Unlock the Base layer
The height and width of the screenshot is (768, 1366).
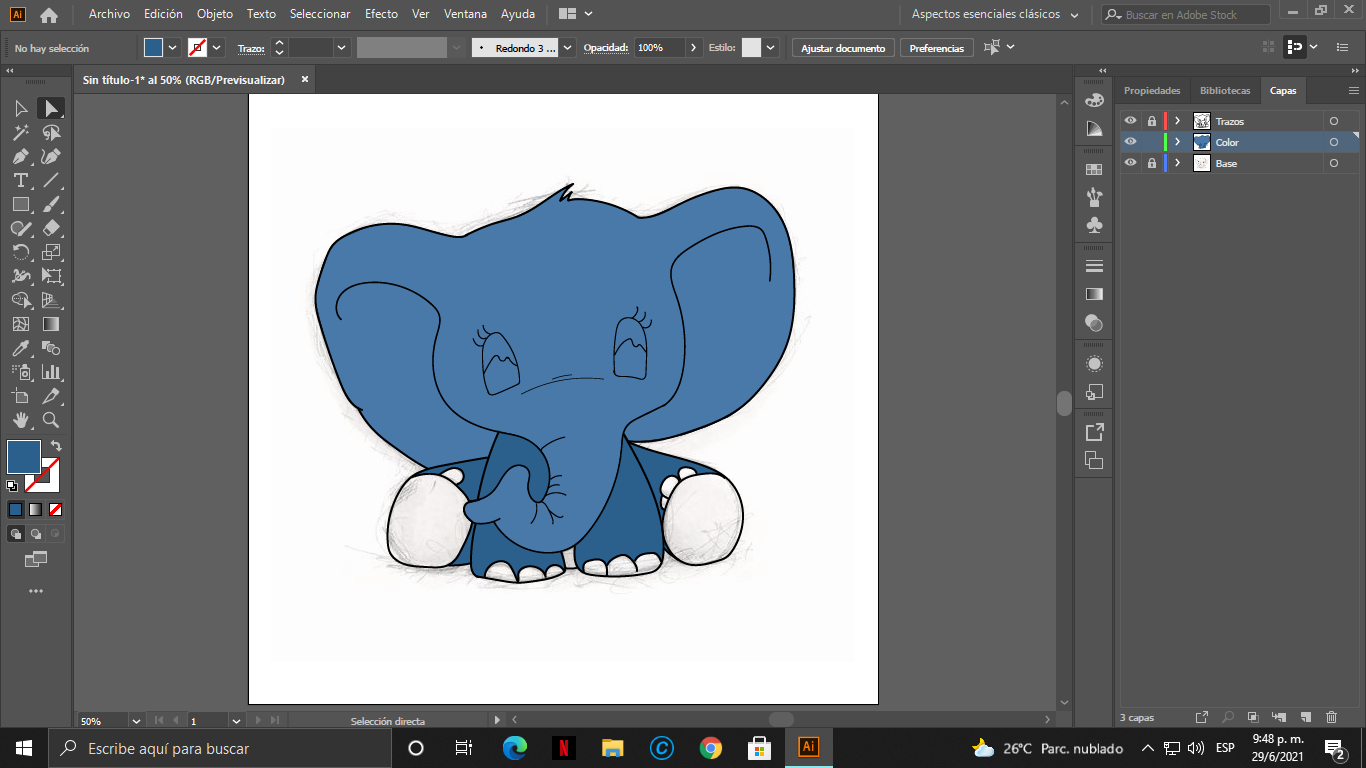click(x=1151, y=163)
